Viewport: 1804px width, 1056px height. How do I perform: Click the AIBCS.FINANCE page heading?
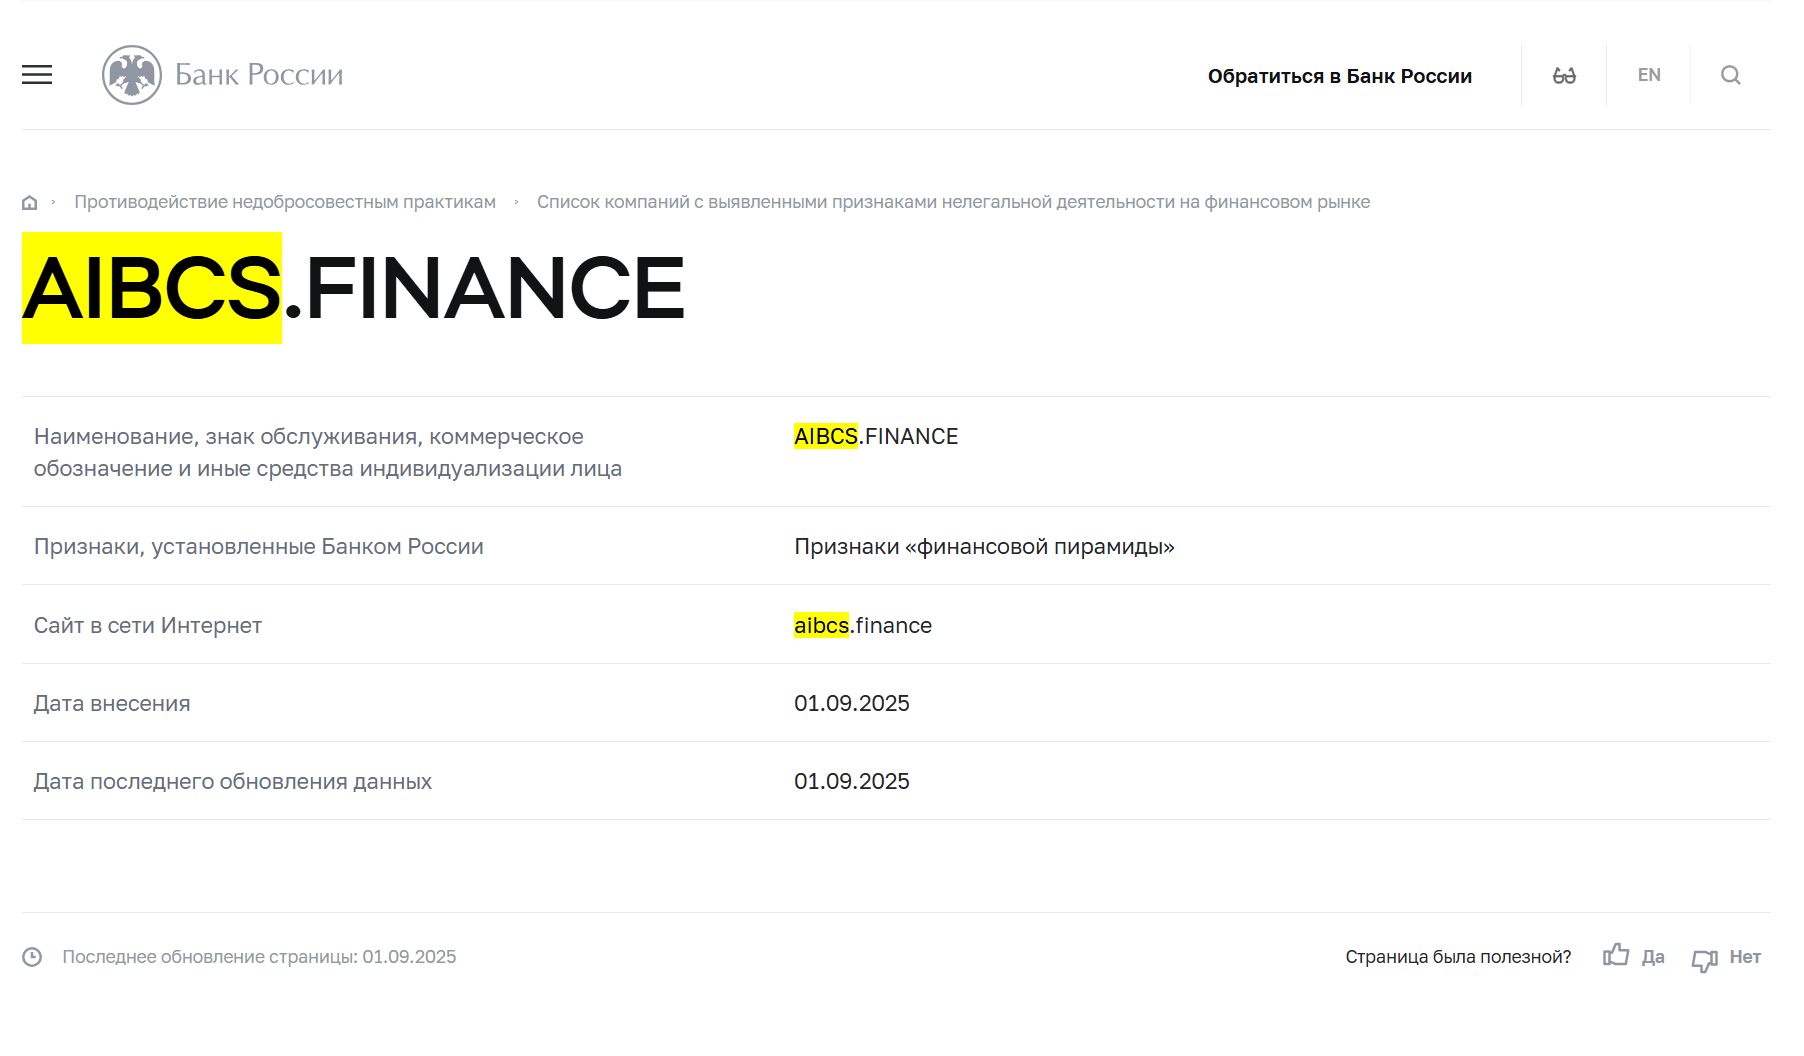[x=354, y=288]
